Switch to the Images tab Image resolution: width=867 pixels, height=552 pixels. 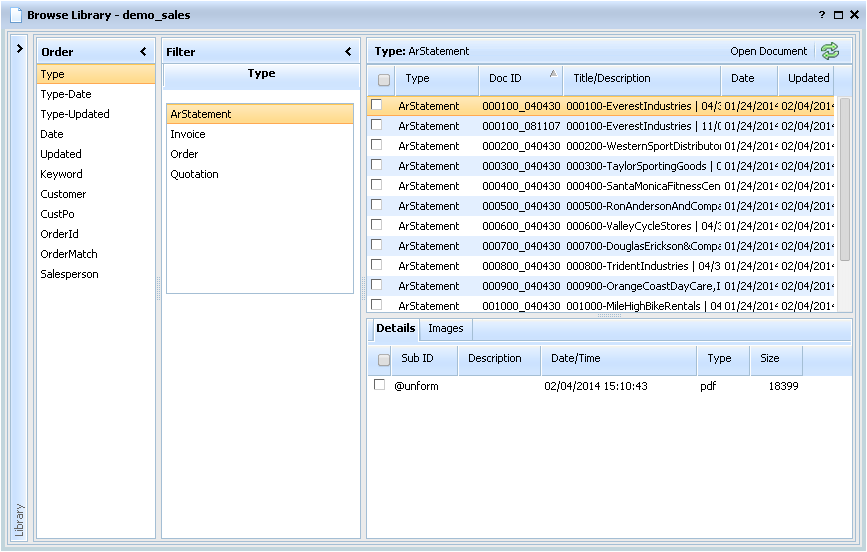(445, 328)
